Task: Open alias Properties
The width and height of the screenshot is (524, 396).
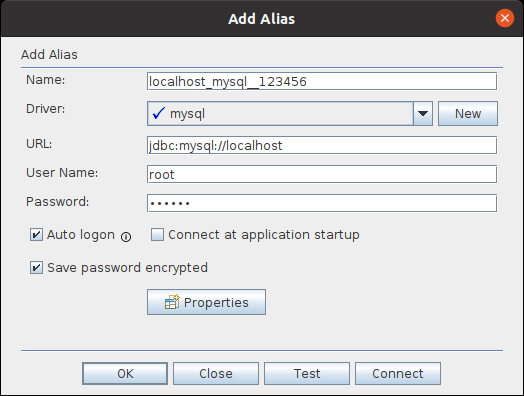Action: pos(207,302)
